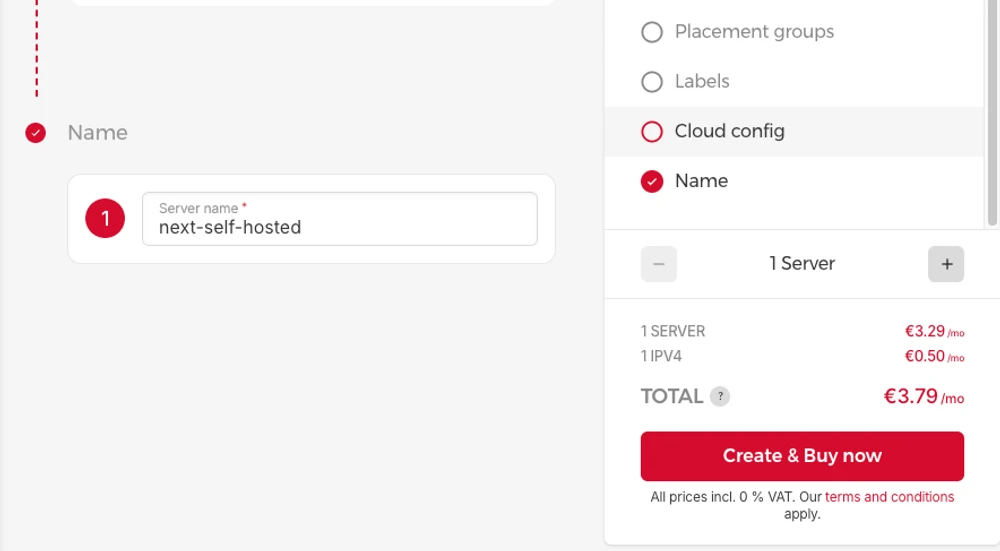Open the terms and conditions link
Viewport: 1000px width, 551px height.
889,497
